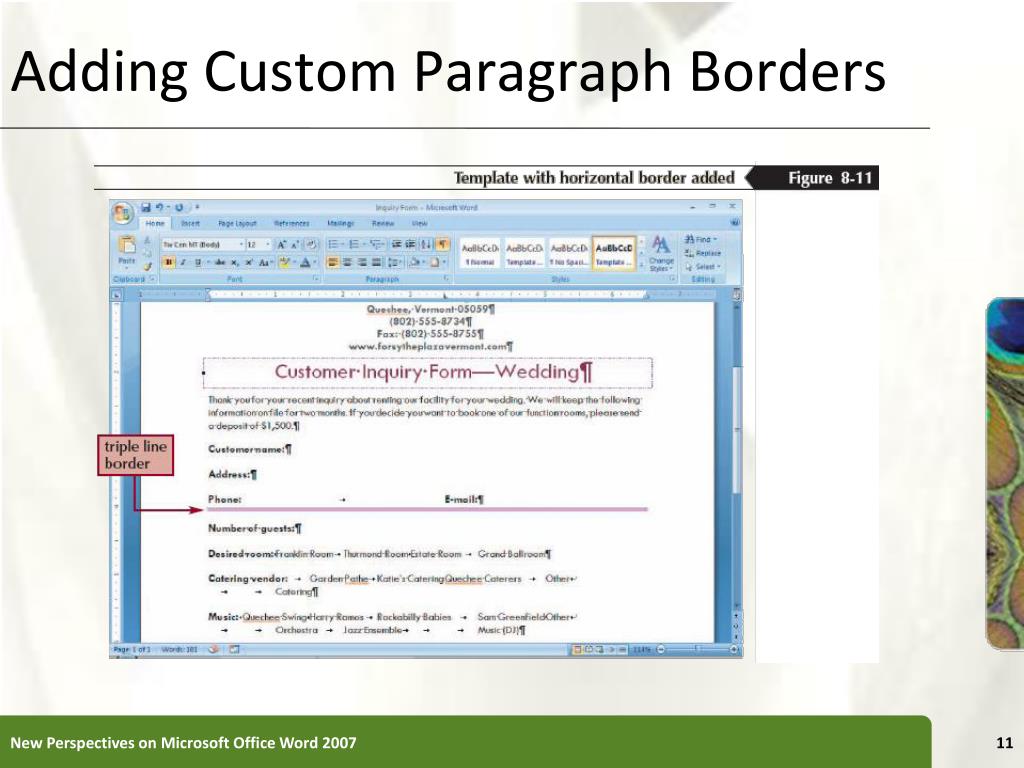1024x768 pixels.
Task: Switch to Full Screen Reading view
Action: pos(589,649)
